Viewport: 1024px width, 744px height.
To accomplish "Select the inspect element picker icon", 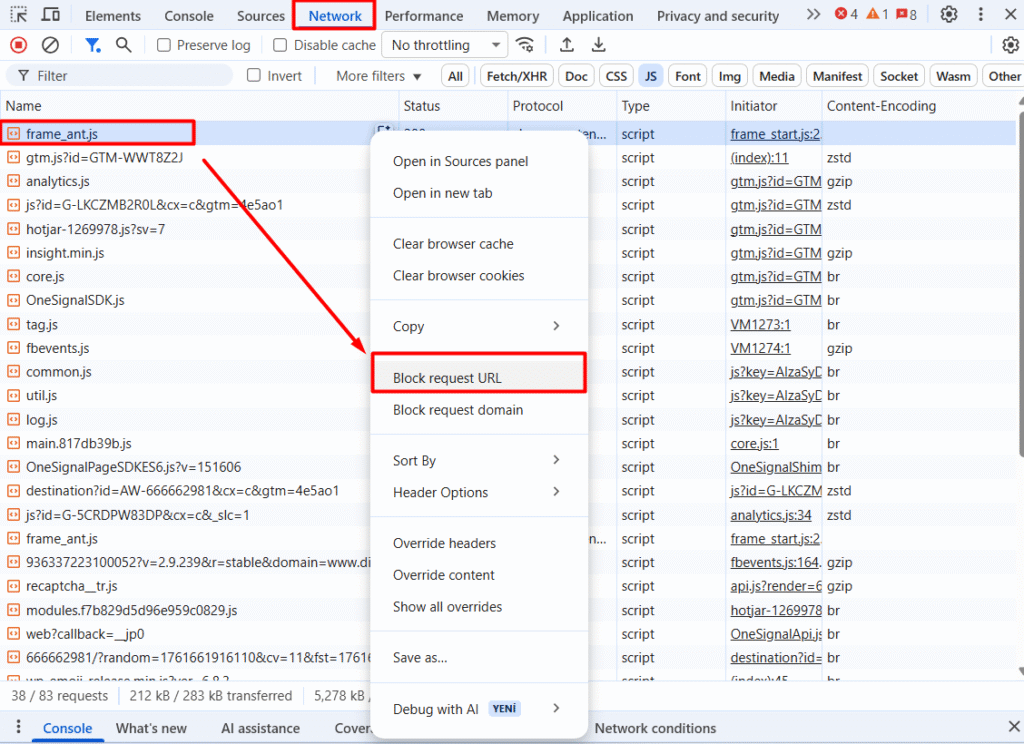I will click(18, 15).
